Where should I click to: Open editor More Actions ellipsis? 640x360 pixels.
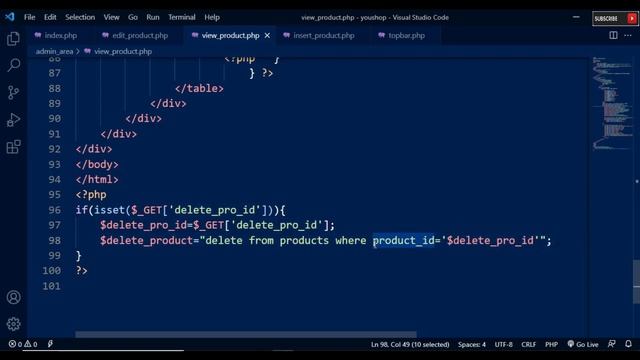[628, 36]
